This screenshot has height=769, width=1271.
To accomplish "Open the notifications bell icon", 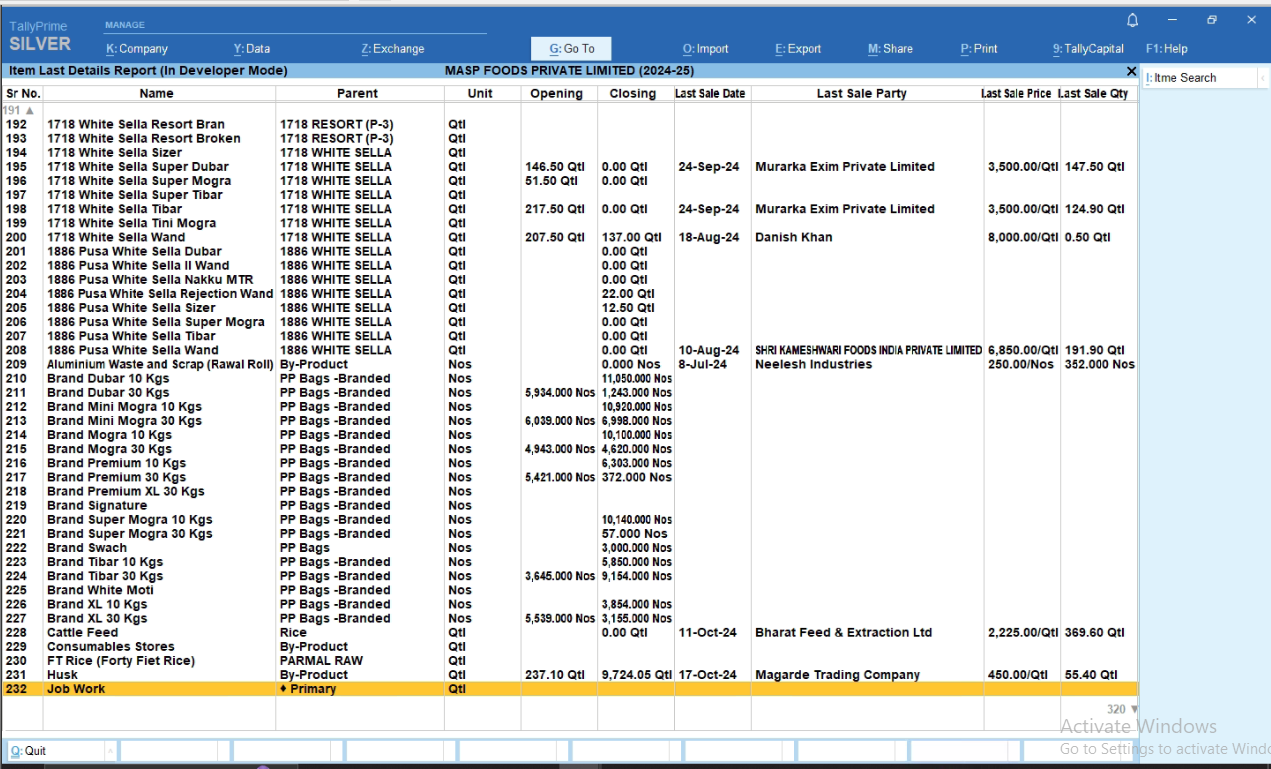I will [1132, 20].
